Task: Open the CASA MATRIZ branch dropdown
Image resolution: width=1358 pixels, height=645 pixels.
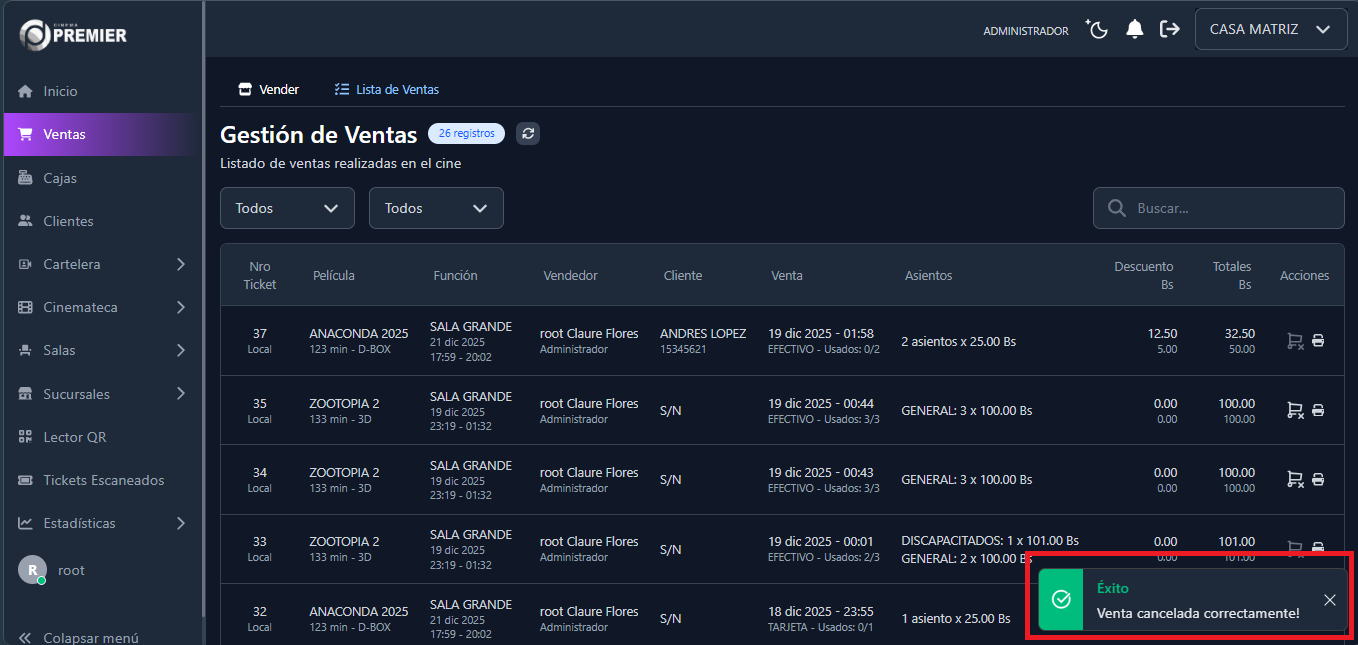Action: coord(1269,30)
